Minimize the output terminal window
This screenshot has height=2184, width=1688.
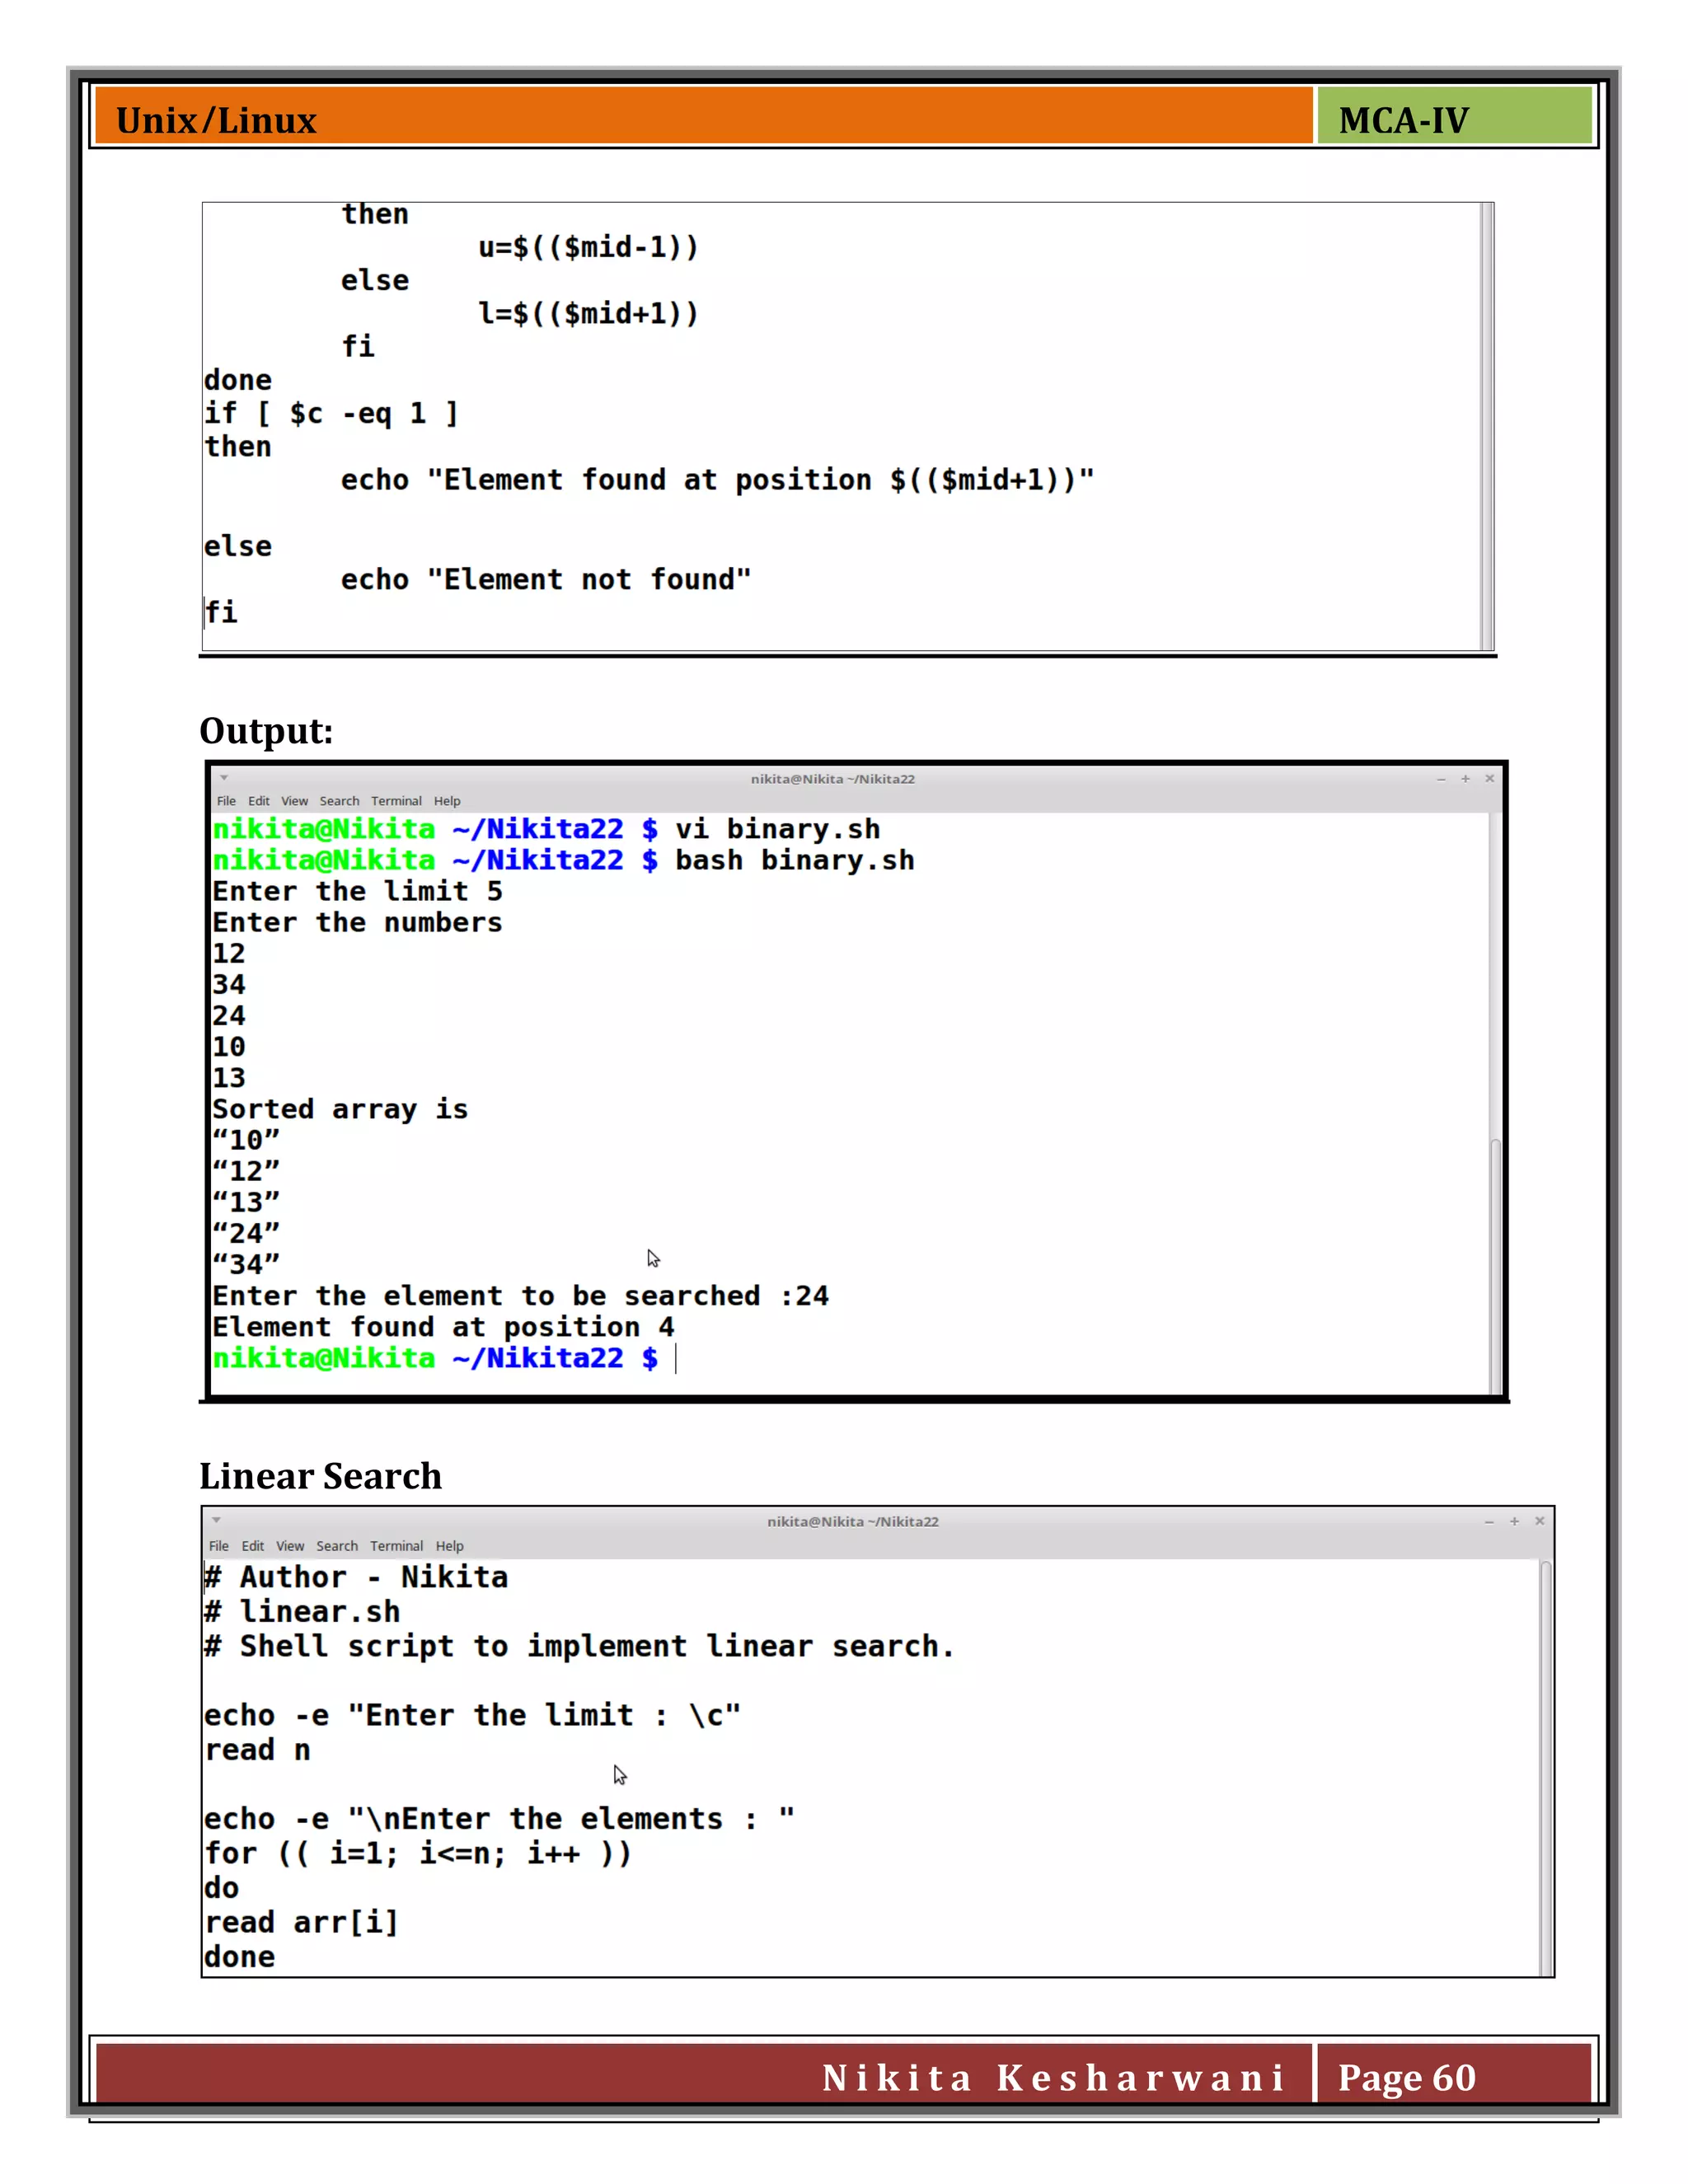(x=1441, y=779)
